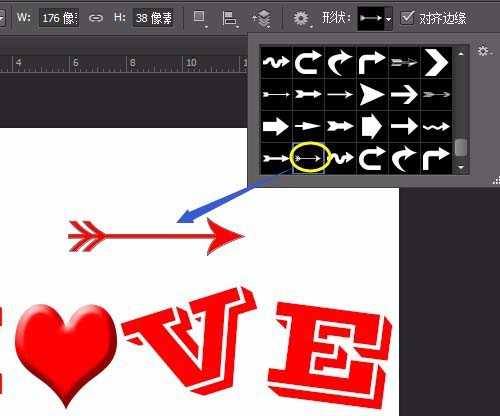Select the tapered pointed arrow, third row
Viewport: 500px width, 416px height.
pos(308,127)
